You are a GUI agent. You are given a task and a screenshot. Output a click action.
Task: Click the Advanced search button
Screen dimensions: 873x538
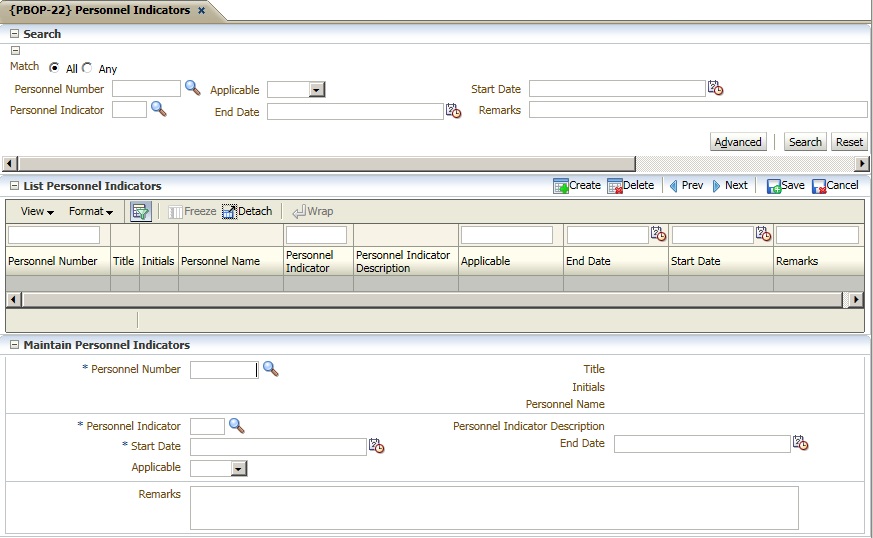click(x=738, y=142)
